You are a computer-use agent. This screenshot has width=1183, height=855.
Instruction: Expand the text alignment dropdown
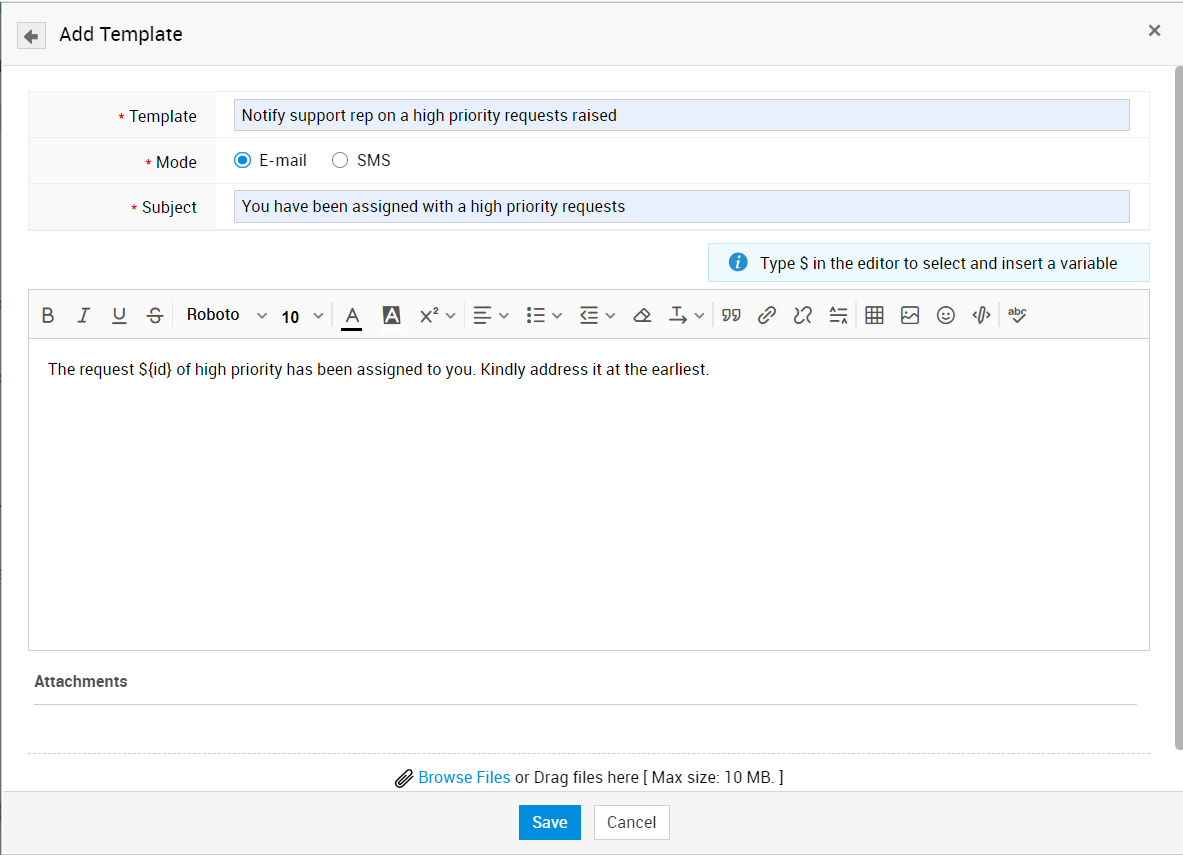coord(491,315)
